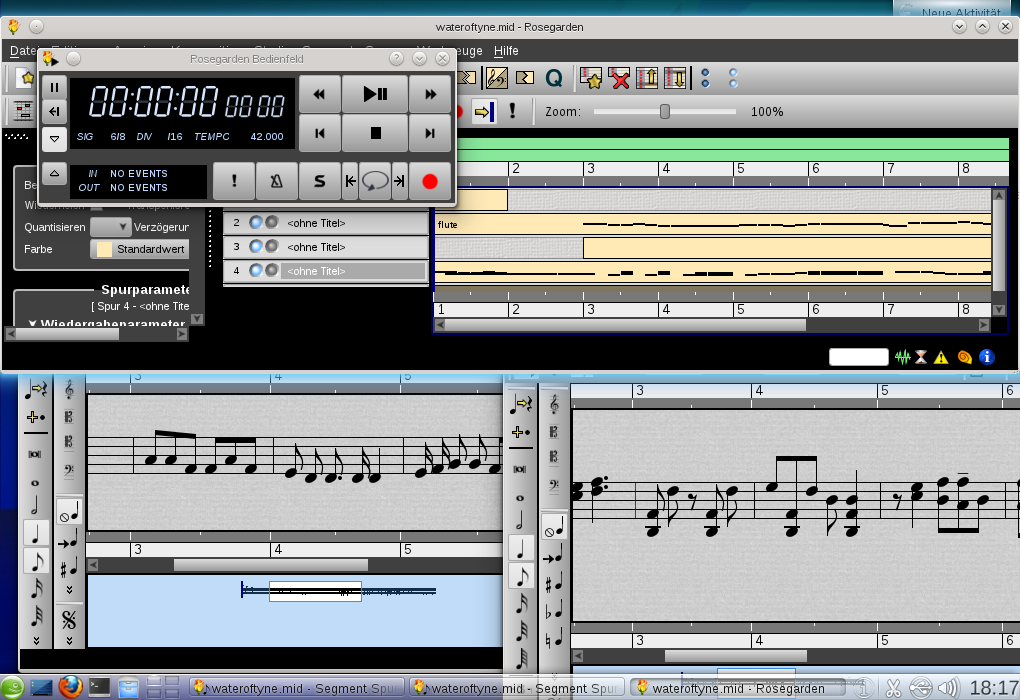Click the main window Zoom slider handle
The height and width of the screenshot is (700, 1020).
(665, 111)
